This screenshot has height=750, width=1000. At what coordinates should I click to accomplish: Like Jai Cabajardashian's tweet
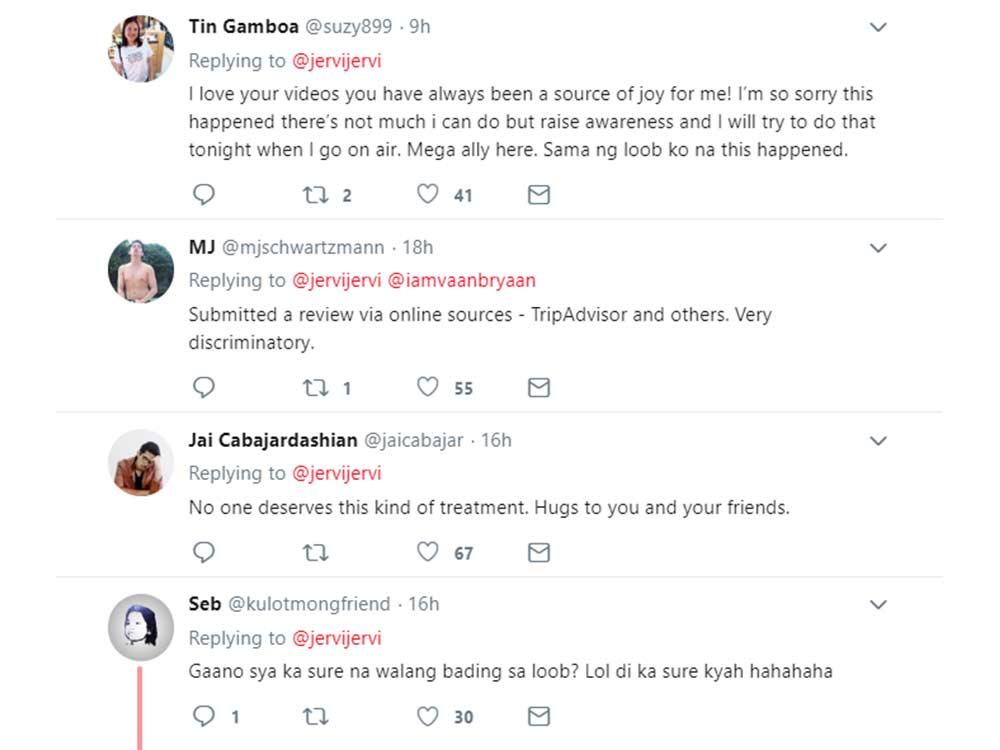[x=428, y=552]
